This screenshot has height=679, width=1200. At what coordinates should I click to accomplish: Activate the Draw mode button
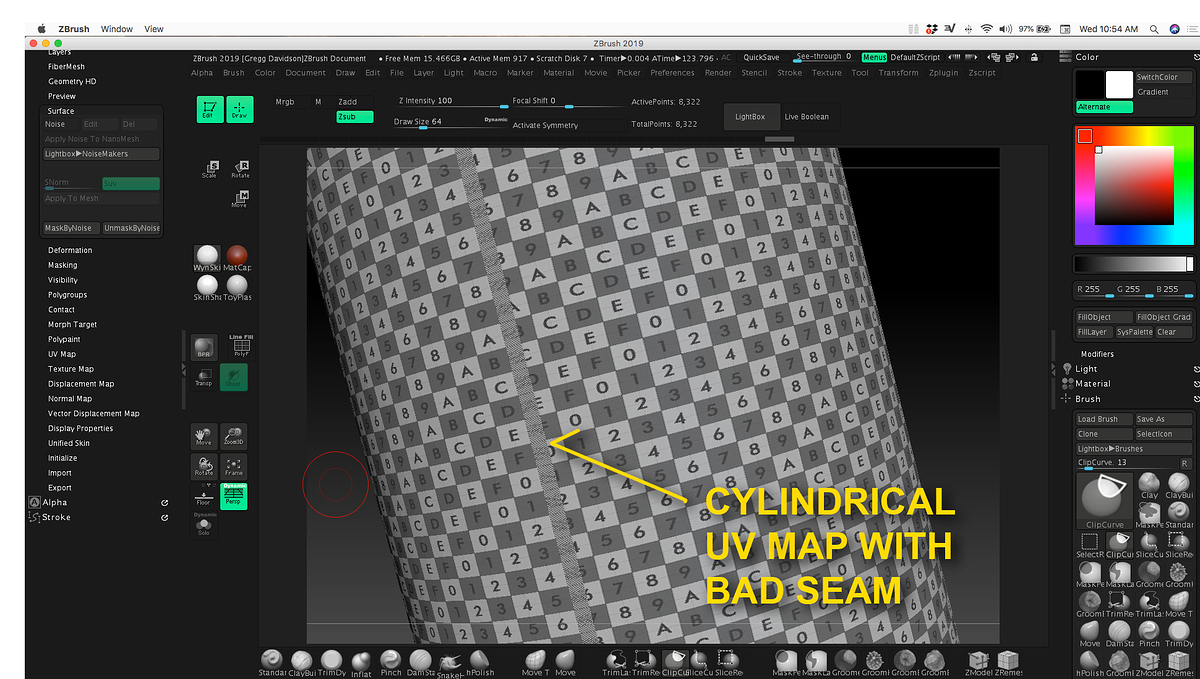(x=240, y=110)
